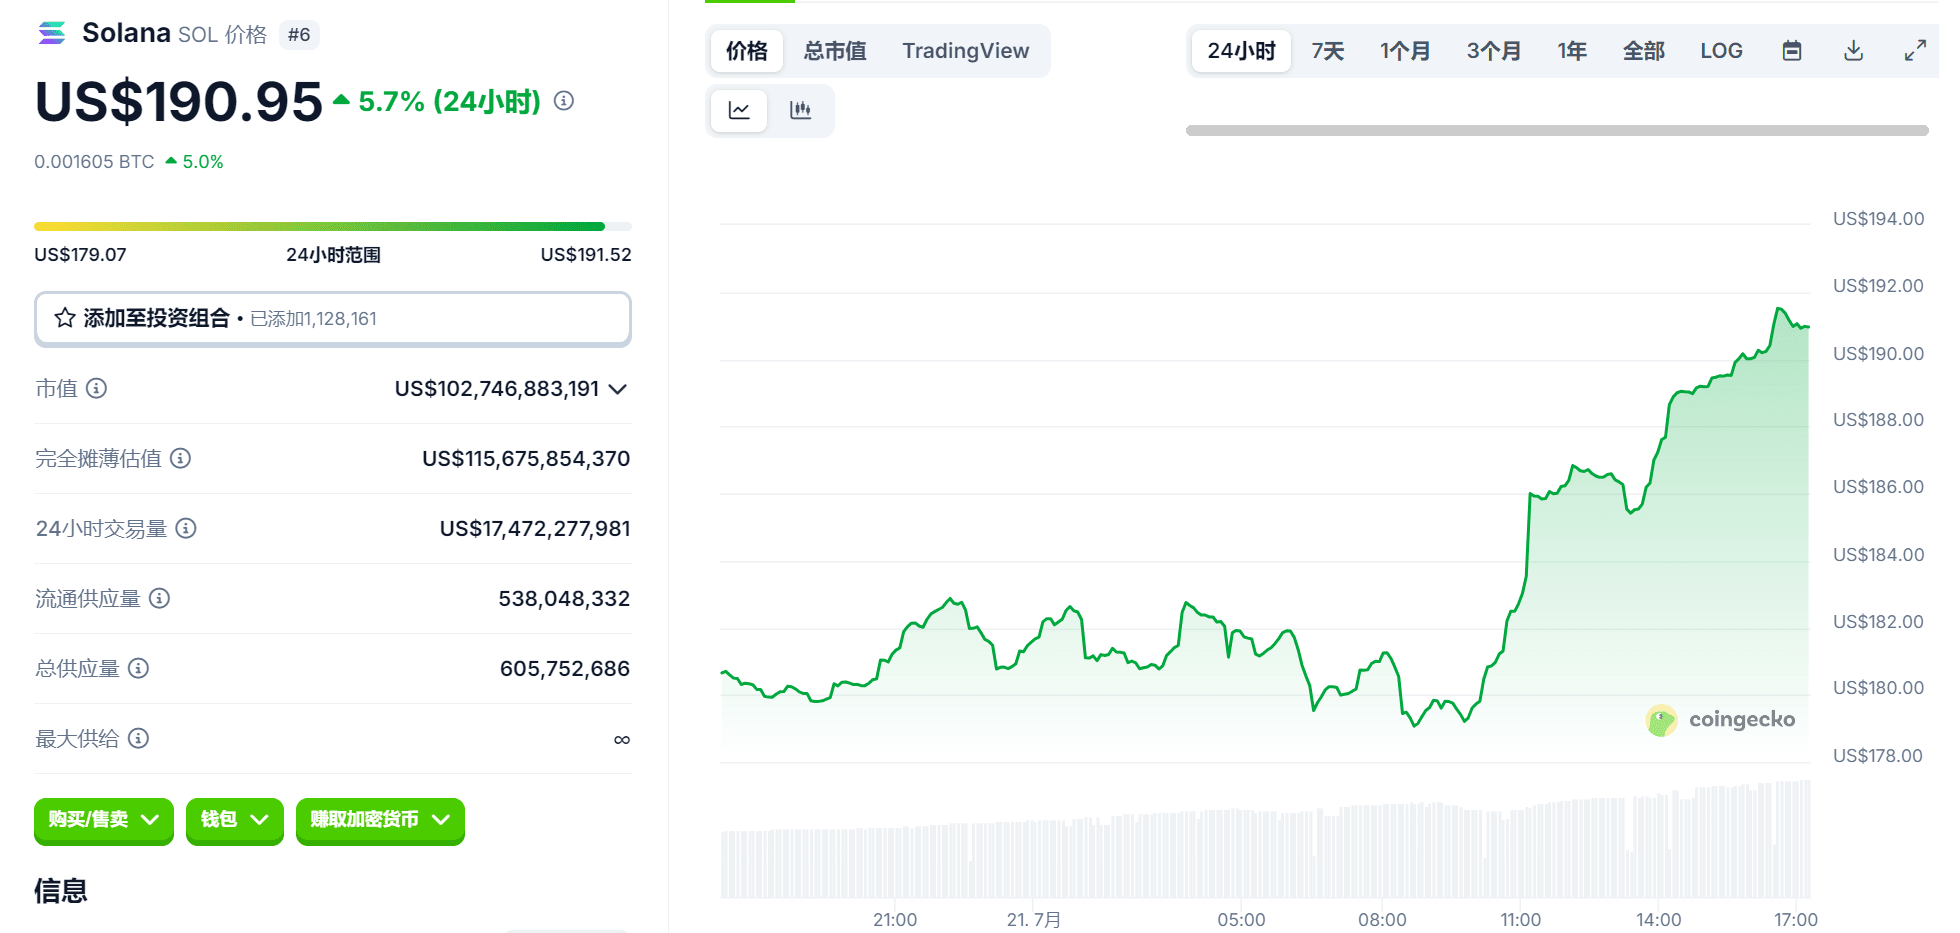Click 添加至投资组合 button
Image resolution: width=1960 pixels, height=933 pixels.
(333, 319)
